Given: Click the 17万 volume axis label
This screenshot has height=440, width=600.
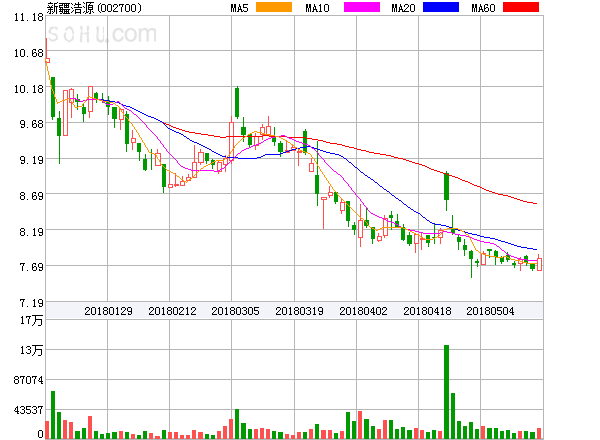Looking at the screenshot, I should [31, 320].
